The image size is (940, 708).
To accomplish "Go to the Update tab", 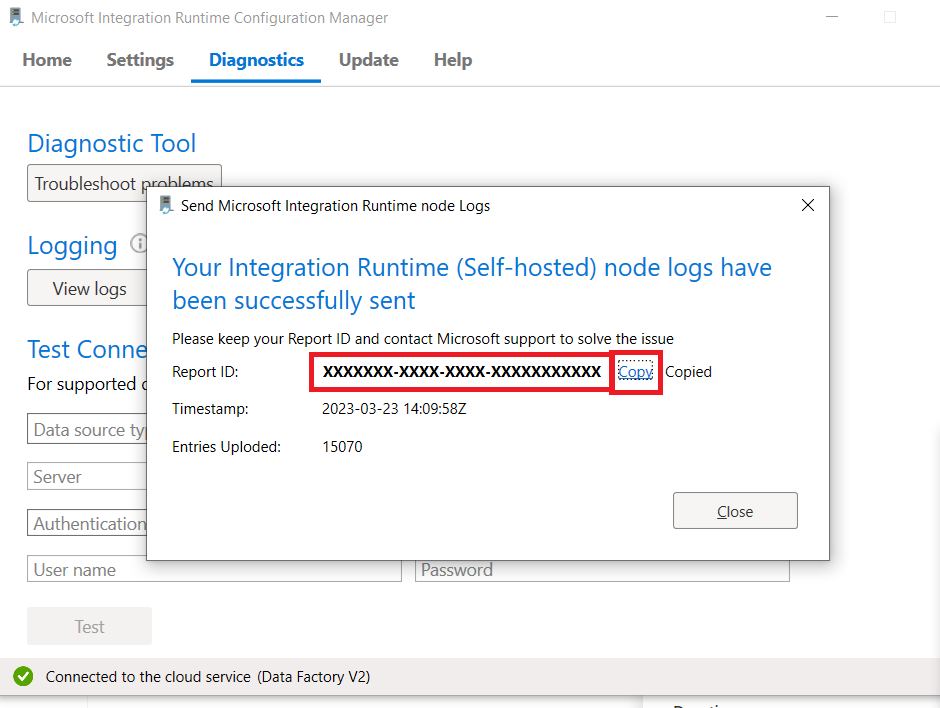I will point(369,60).
